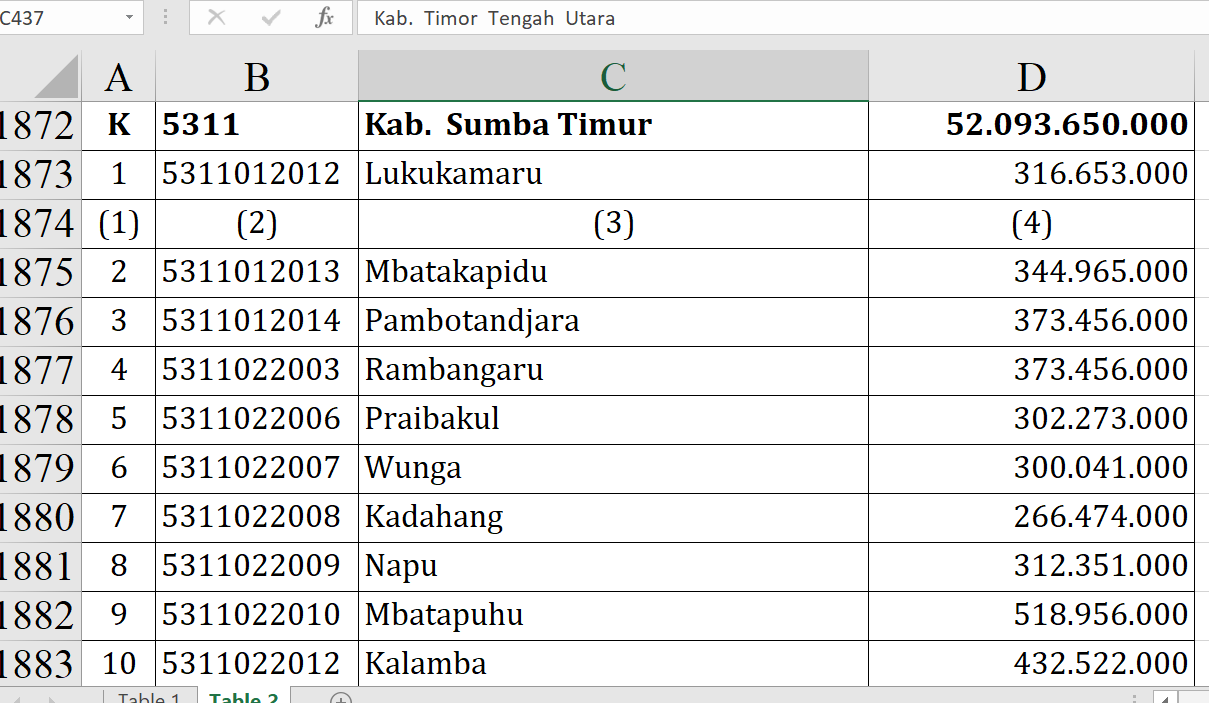
Task: Select column C header
Action: coord(613,77)
